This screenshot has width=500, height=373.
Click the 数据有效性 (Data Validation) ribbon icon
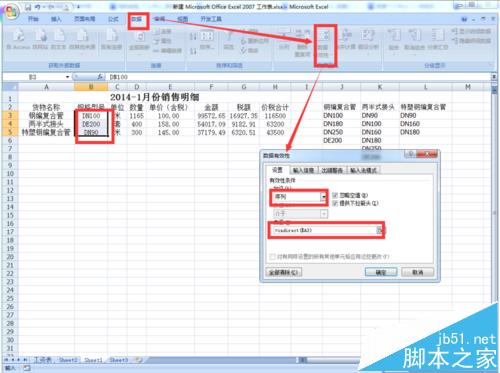click(x=323, y=43)
